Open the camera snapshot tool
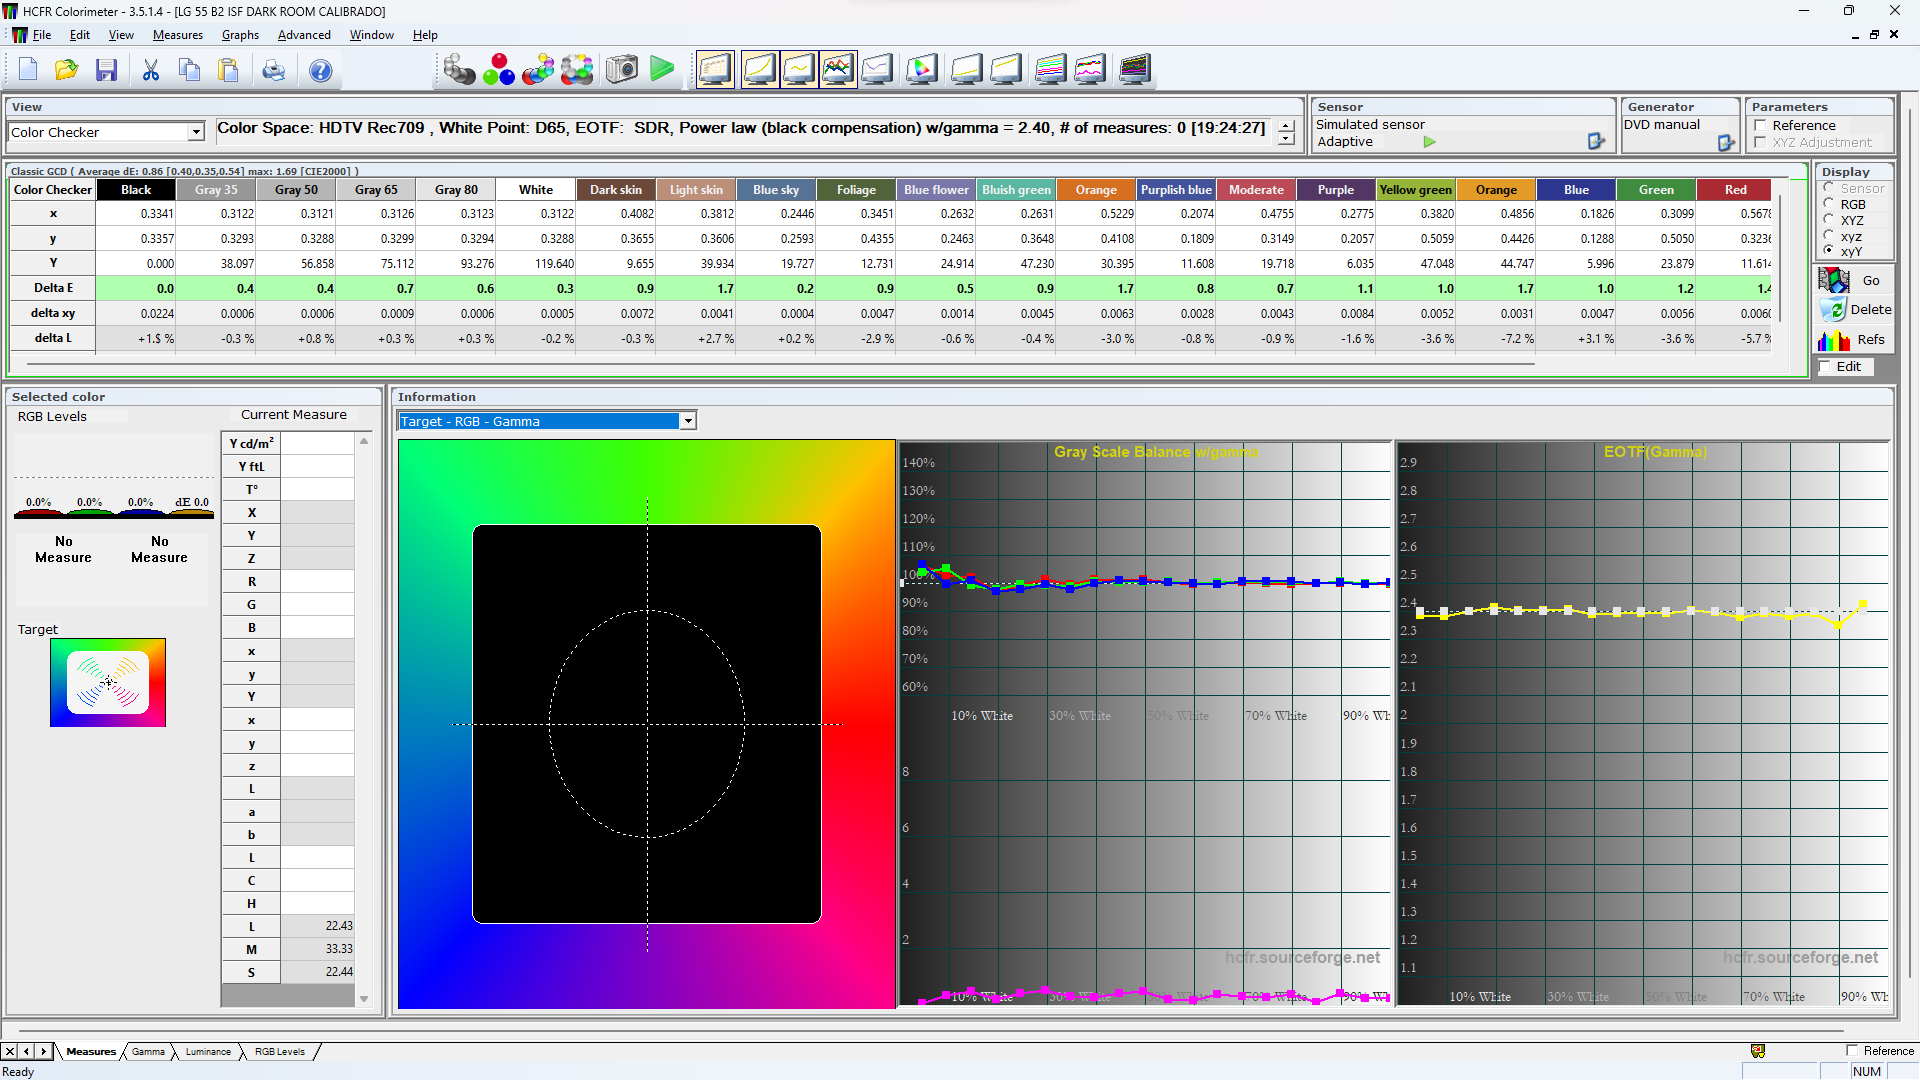1920x1080 pixels. coord(621,69)
